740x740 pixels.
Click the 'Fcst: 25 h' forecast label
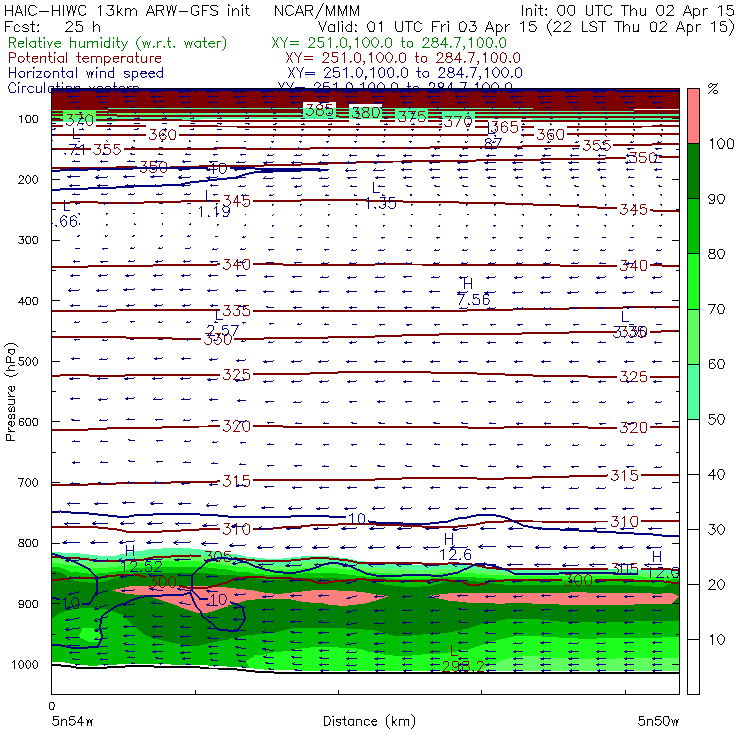tap(52, 27)
